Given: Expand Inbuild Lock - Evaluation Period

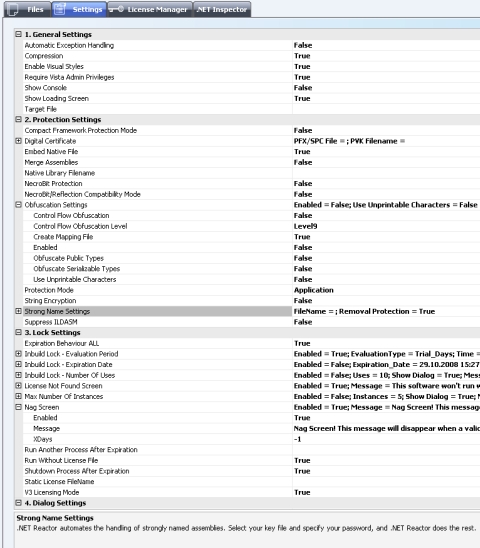Looking at the screenshot, I should [19, 353].
